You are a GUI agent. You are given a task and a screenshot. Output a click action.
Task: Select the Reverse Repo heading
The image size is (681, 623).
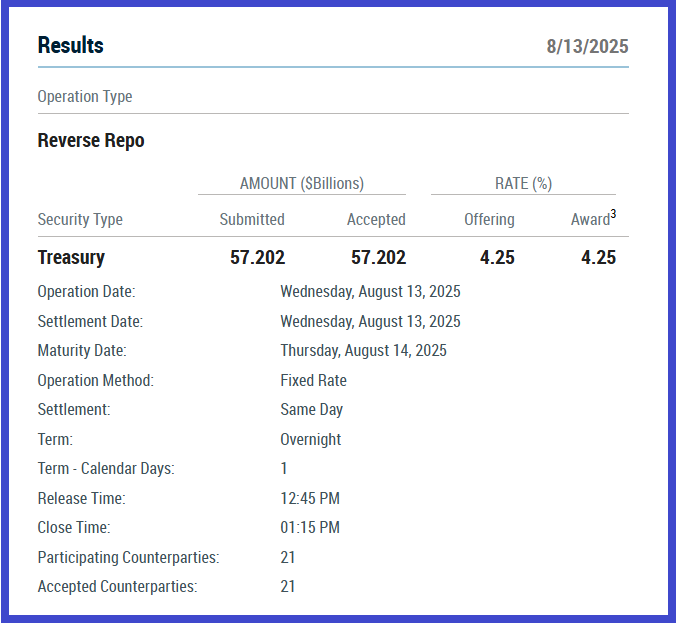(91, 141)
